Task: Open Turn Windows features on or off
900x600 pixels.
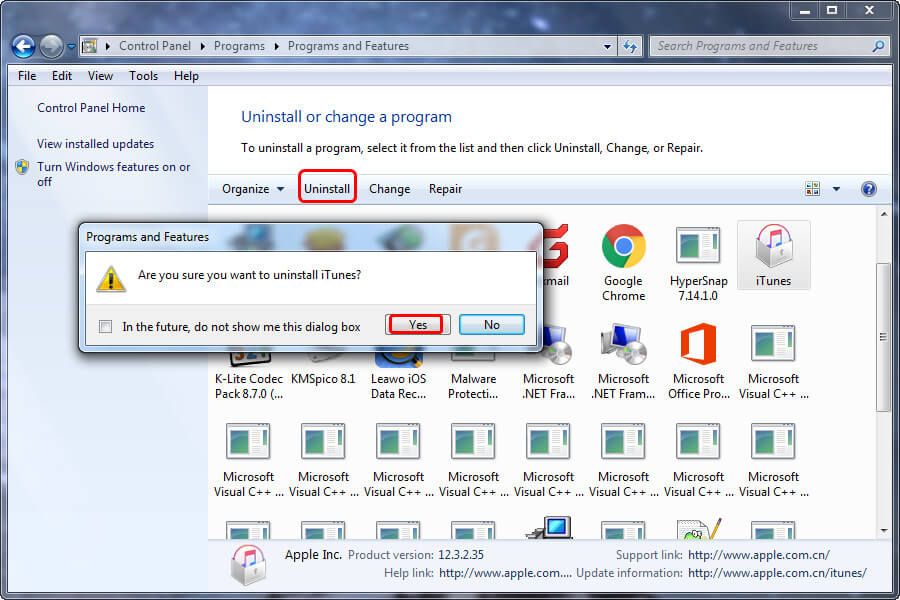Action: [114, 174]
